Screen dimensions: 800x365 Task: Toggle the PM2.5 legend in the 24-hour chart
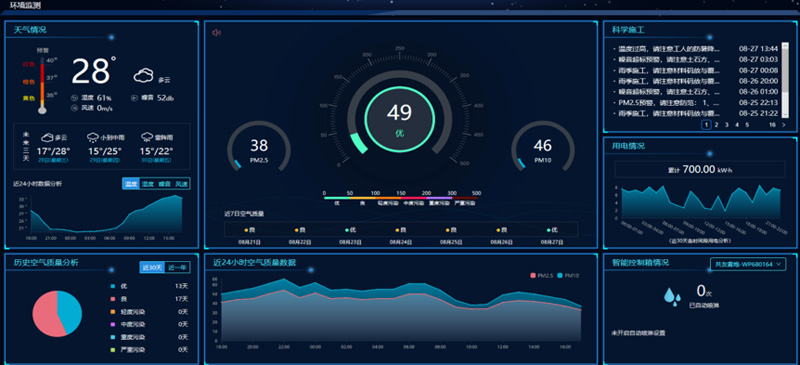(542, 275)
